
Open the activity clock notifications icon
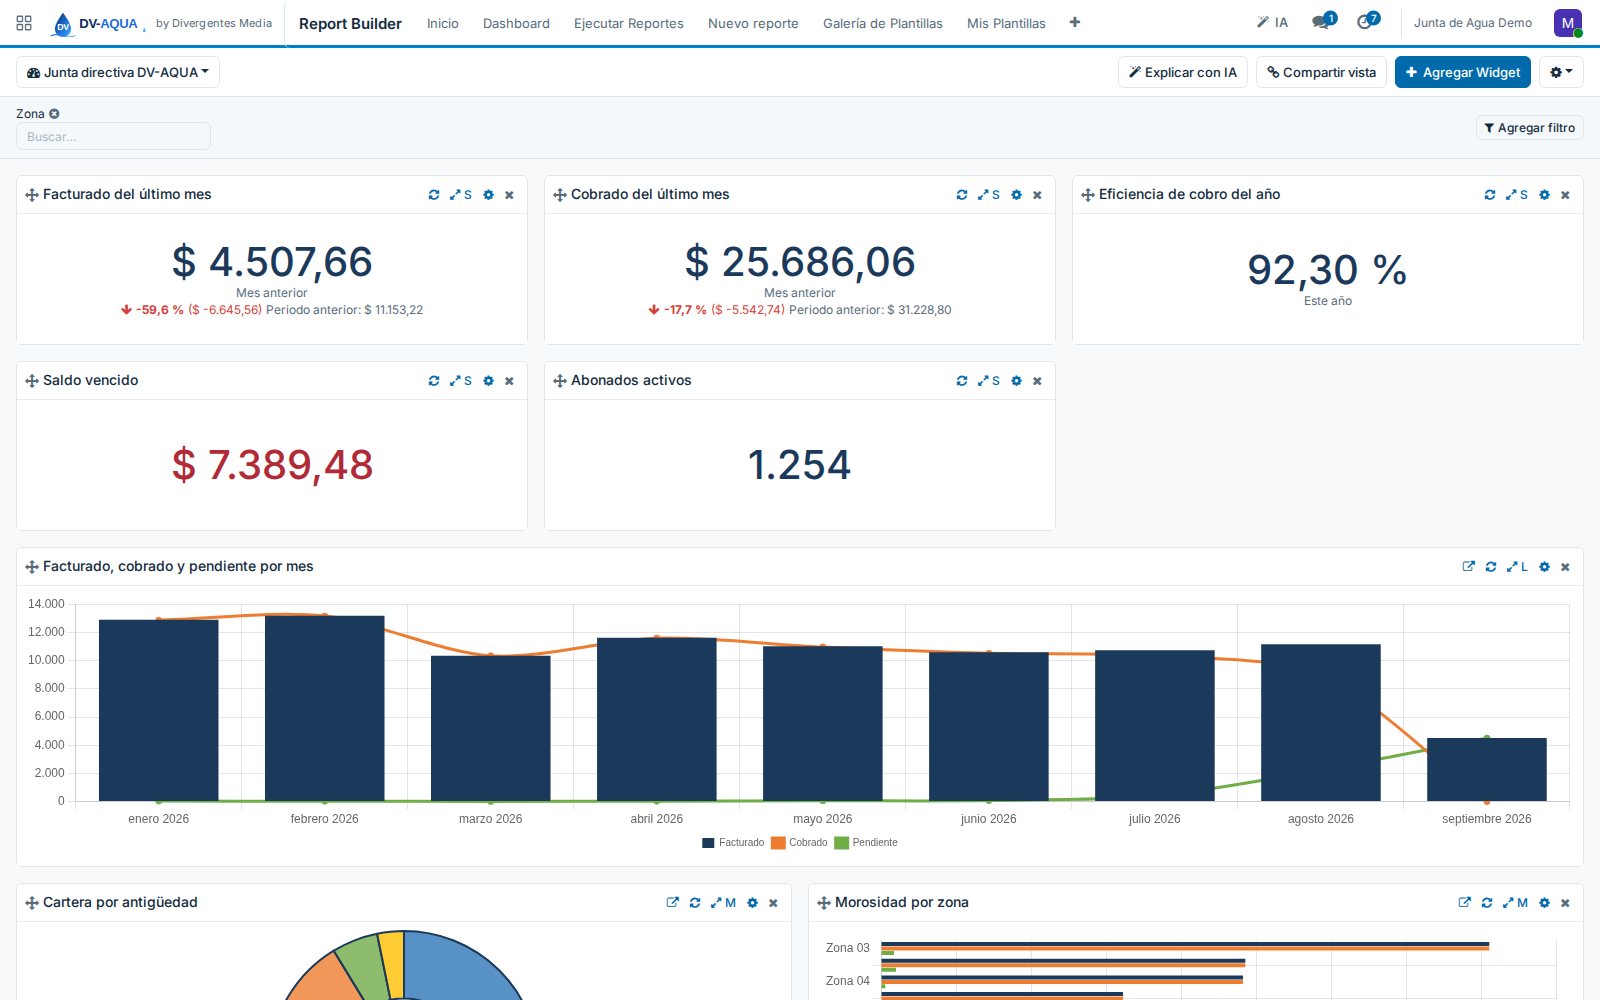[x=1367, y=21]
